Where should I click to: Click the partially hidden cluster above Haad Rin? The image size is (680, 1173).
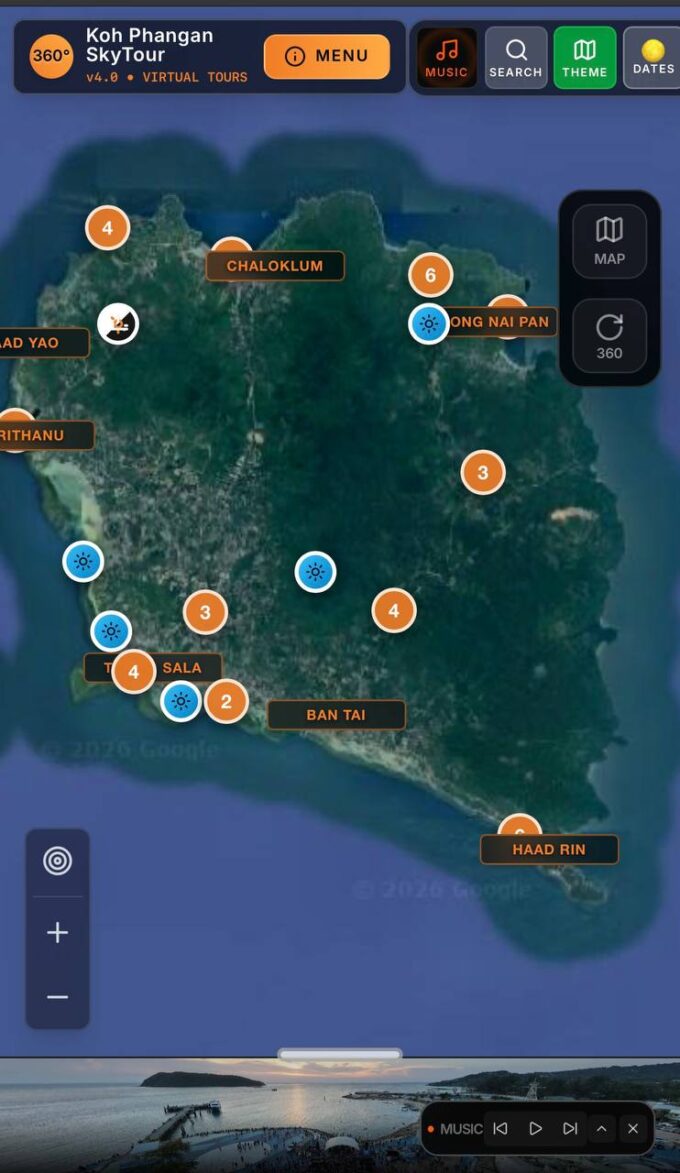(519, 824)
